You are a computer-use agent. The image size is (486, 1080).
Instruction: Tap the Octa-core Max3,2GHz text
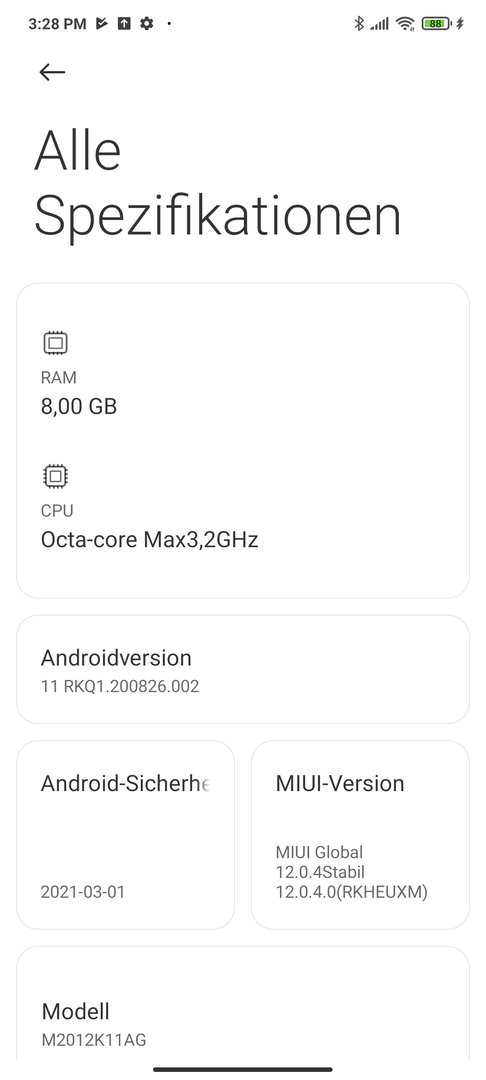(149, 539)
